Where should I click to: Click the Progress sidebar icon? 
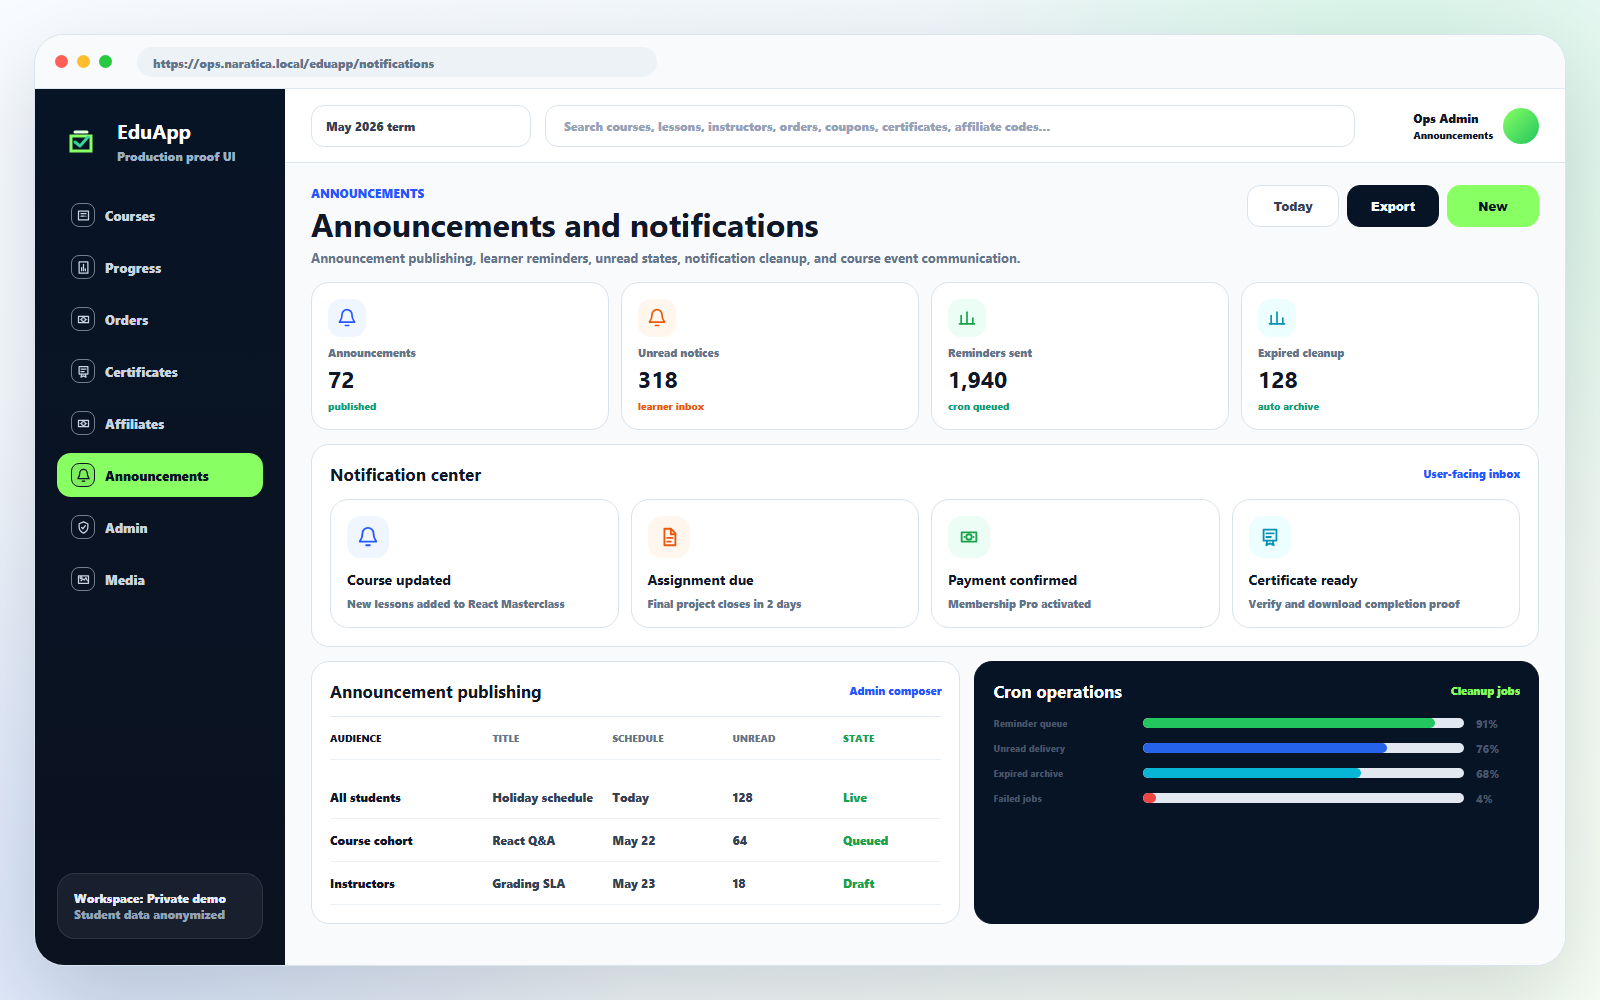(x=83, y=267)
